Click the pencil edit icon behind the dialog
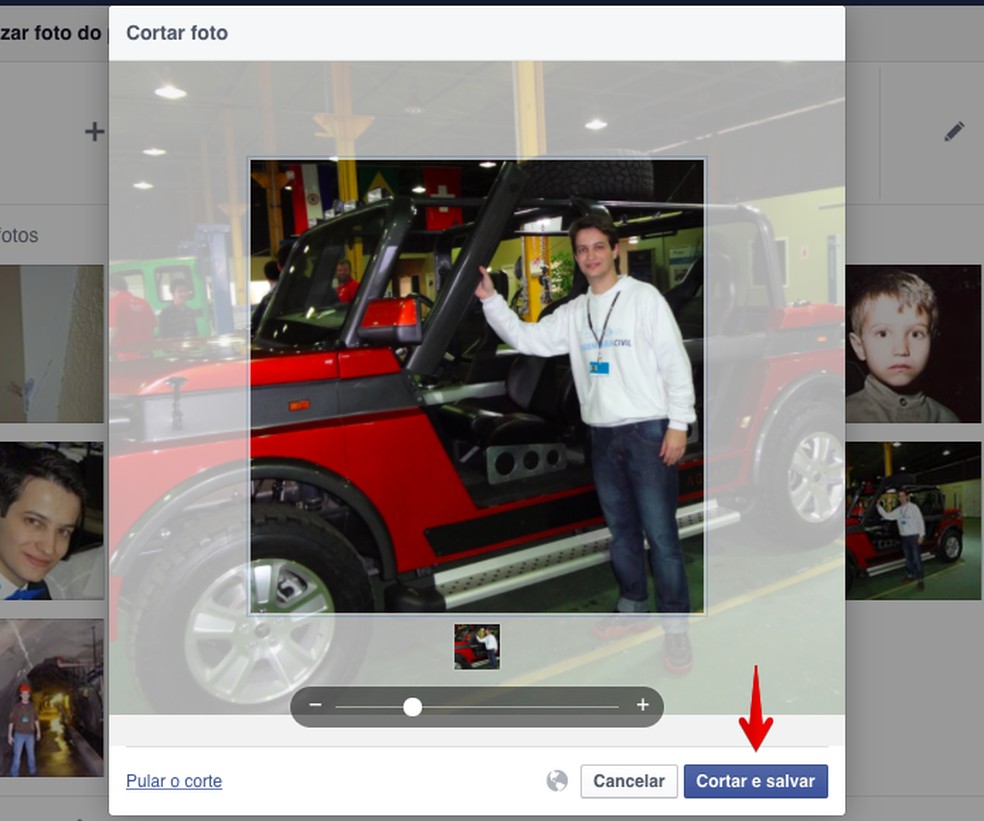 coord(954,132)
